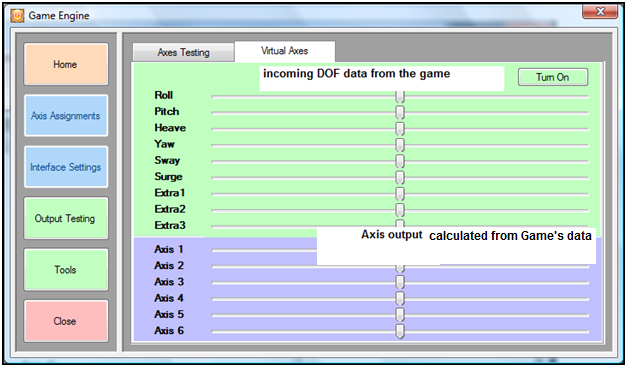
Task: Click the Sway slider thumb
Action: pos(400,162)
